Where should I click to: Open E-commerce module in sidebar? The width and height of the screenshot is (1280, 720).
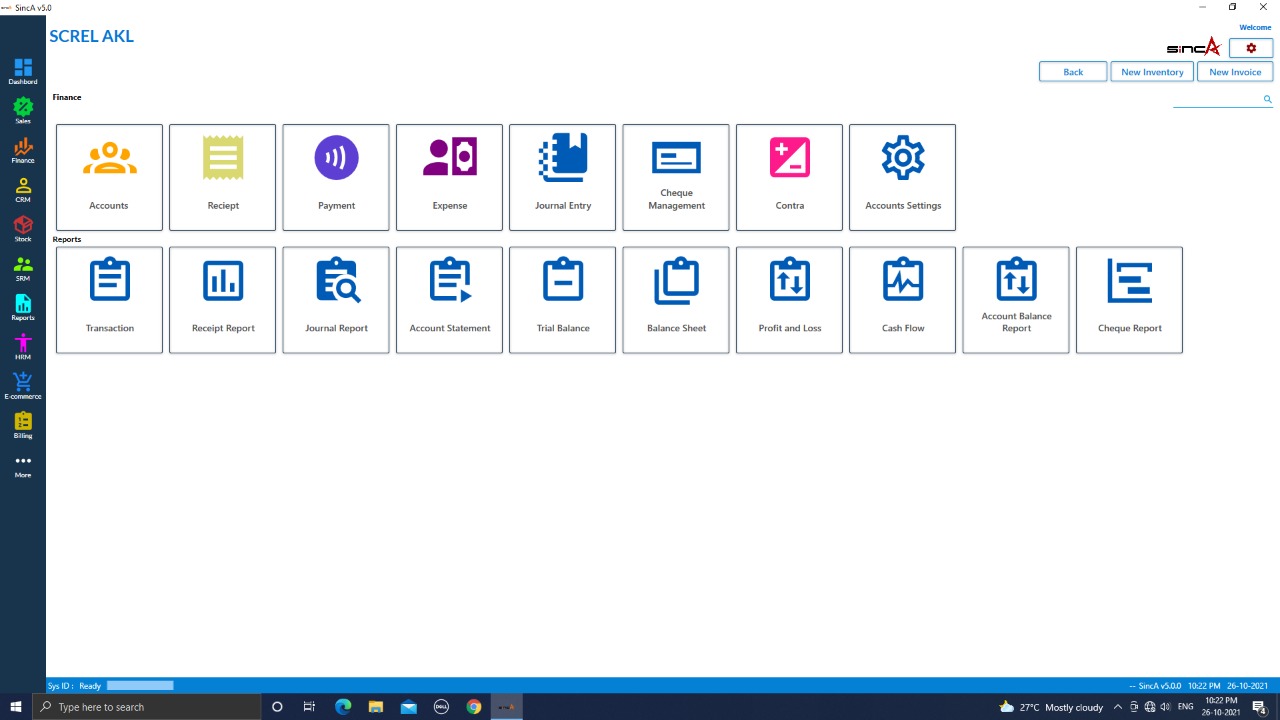click(23, 386)
